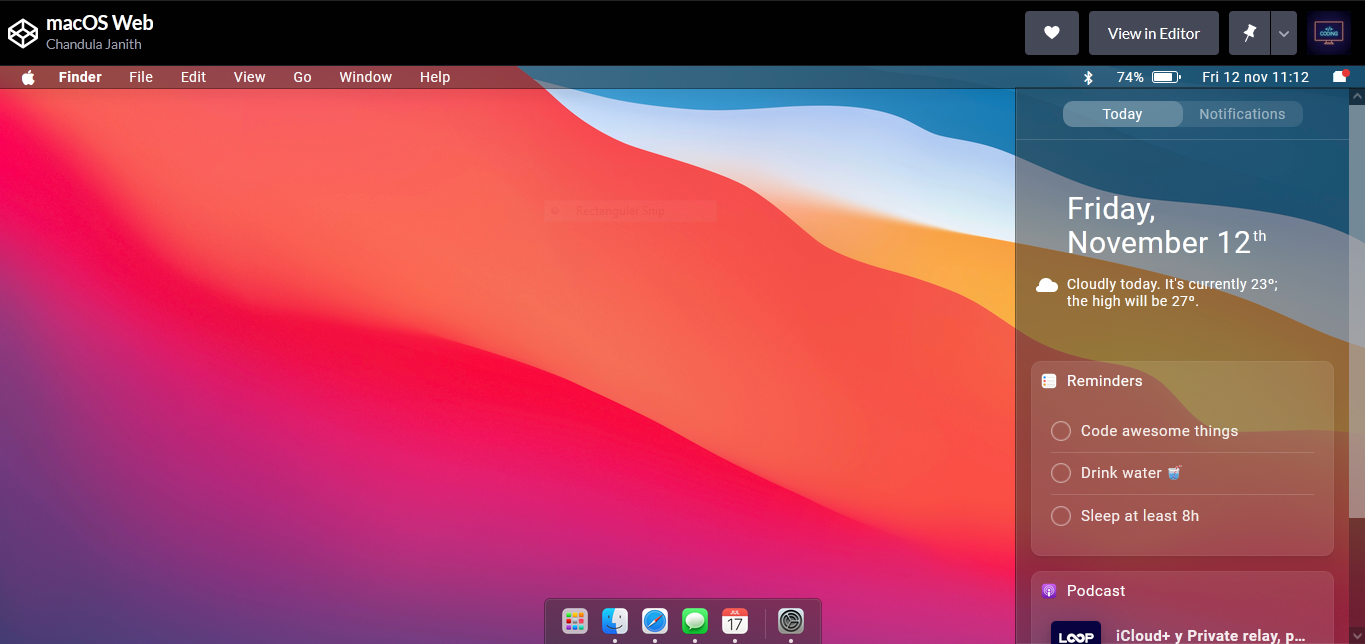Image resolution: width=1365 pixels, height=644 pixels.
Task: Open Messages from the dock
Action: [x=695, y=621]
